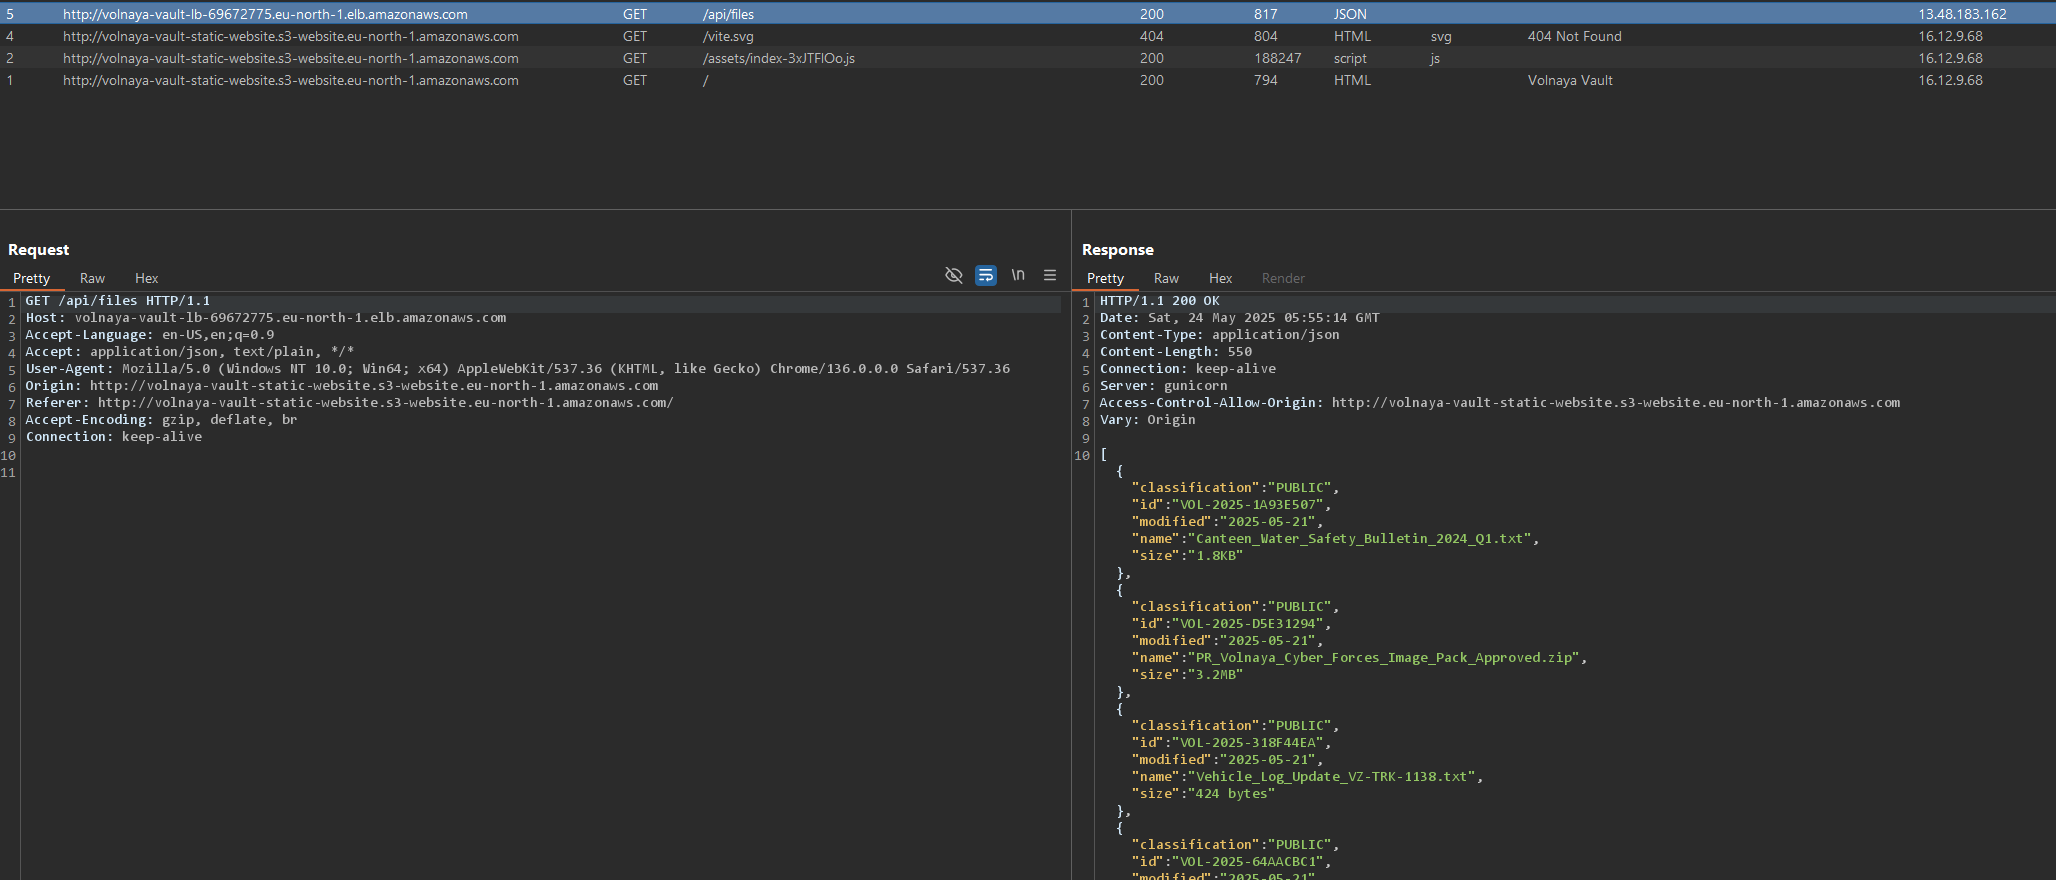Select the Request Pretty tab
This screenshot has width=2056, height=880.
(x=31, y=278)
